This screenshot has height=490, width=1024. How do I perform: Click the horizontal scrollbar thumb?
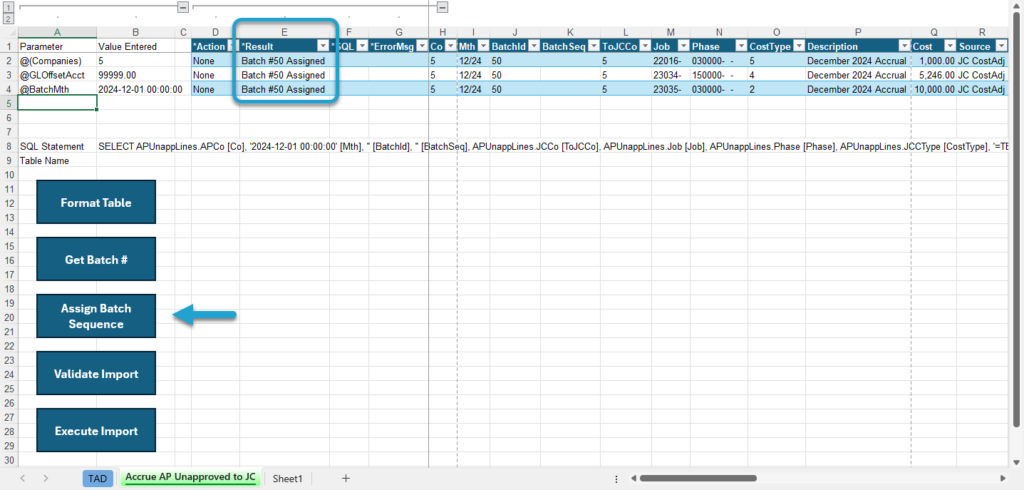[x=697, y=478]
